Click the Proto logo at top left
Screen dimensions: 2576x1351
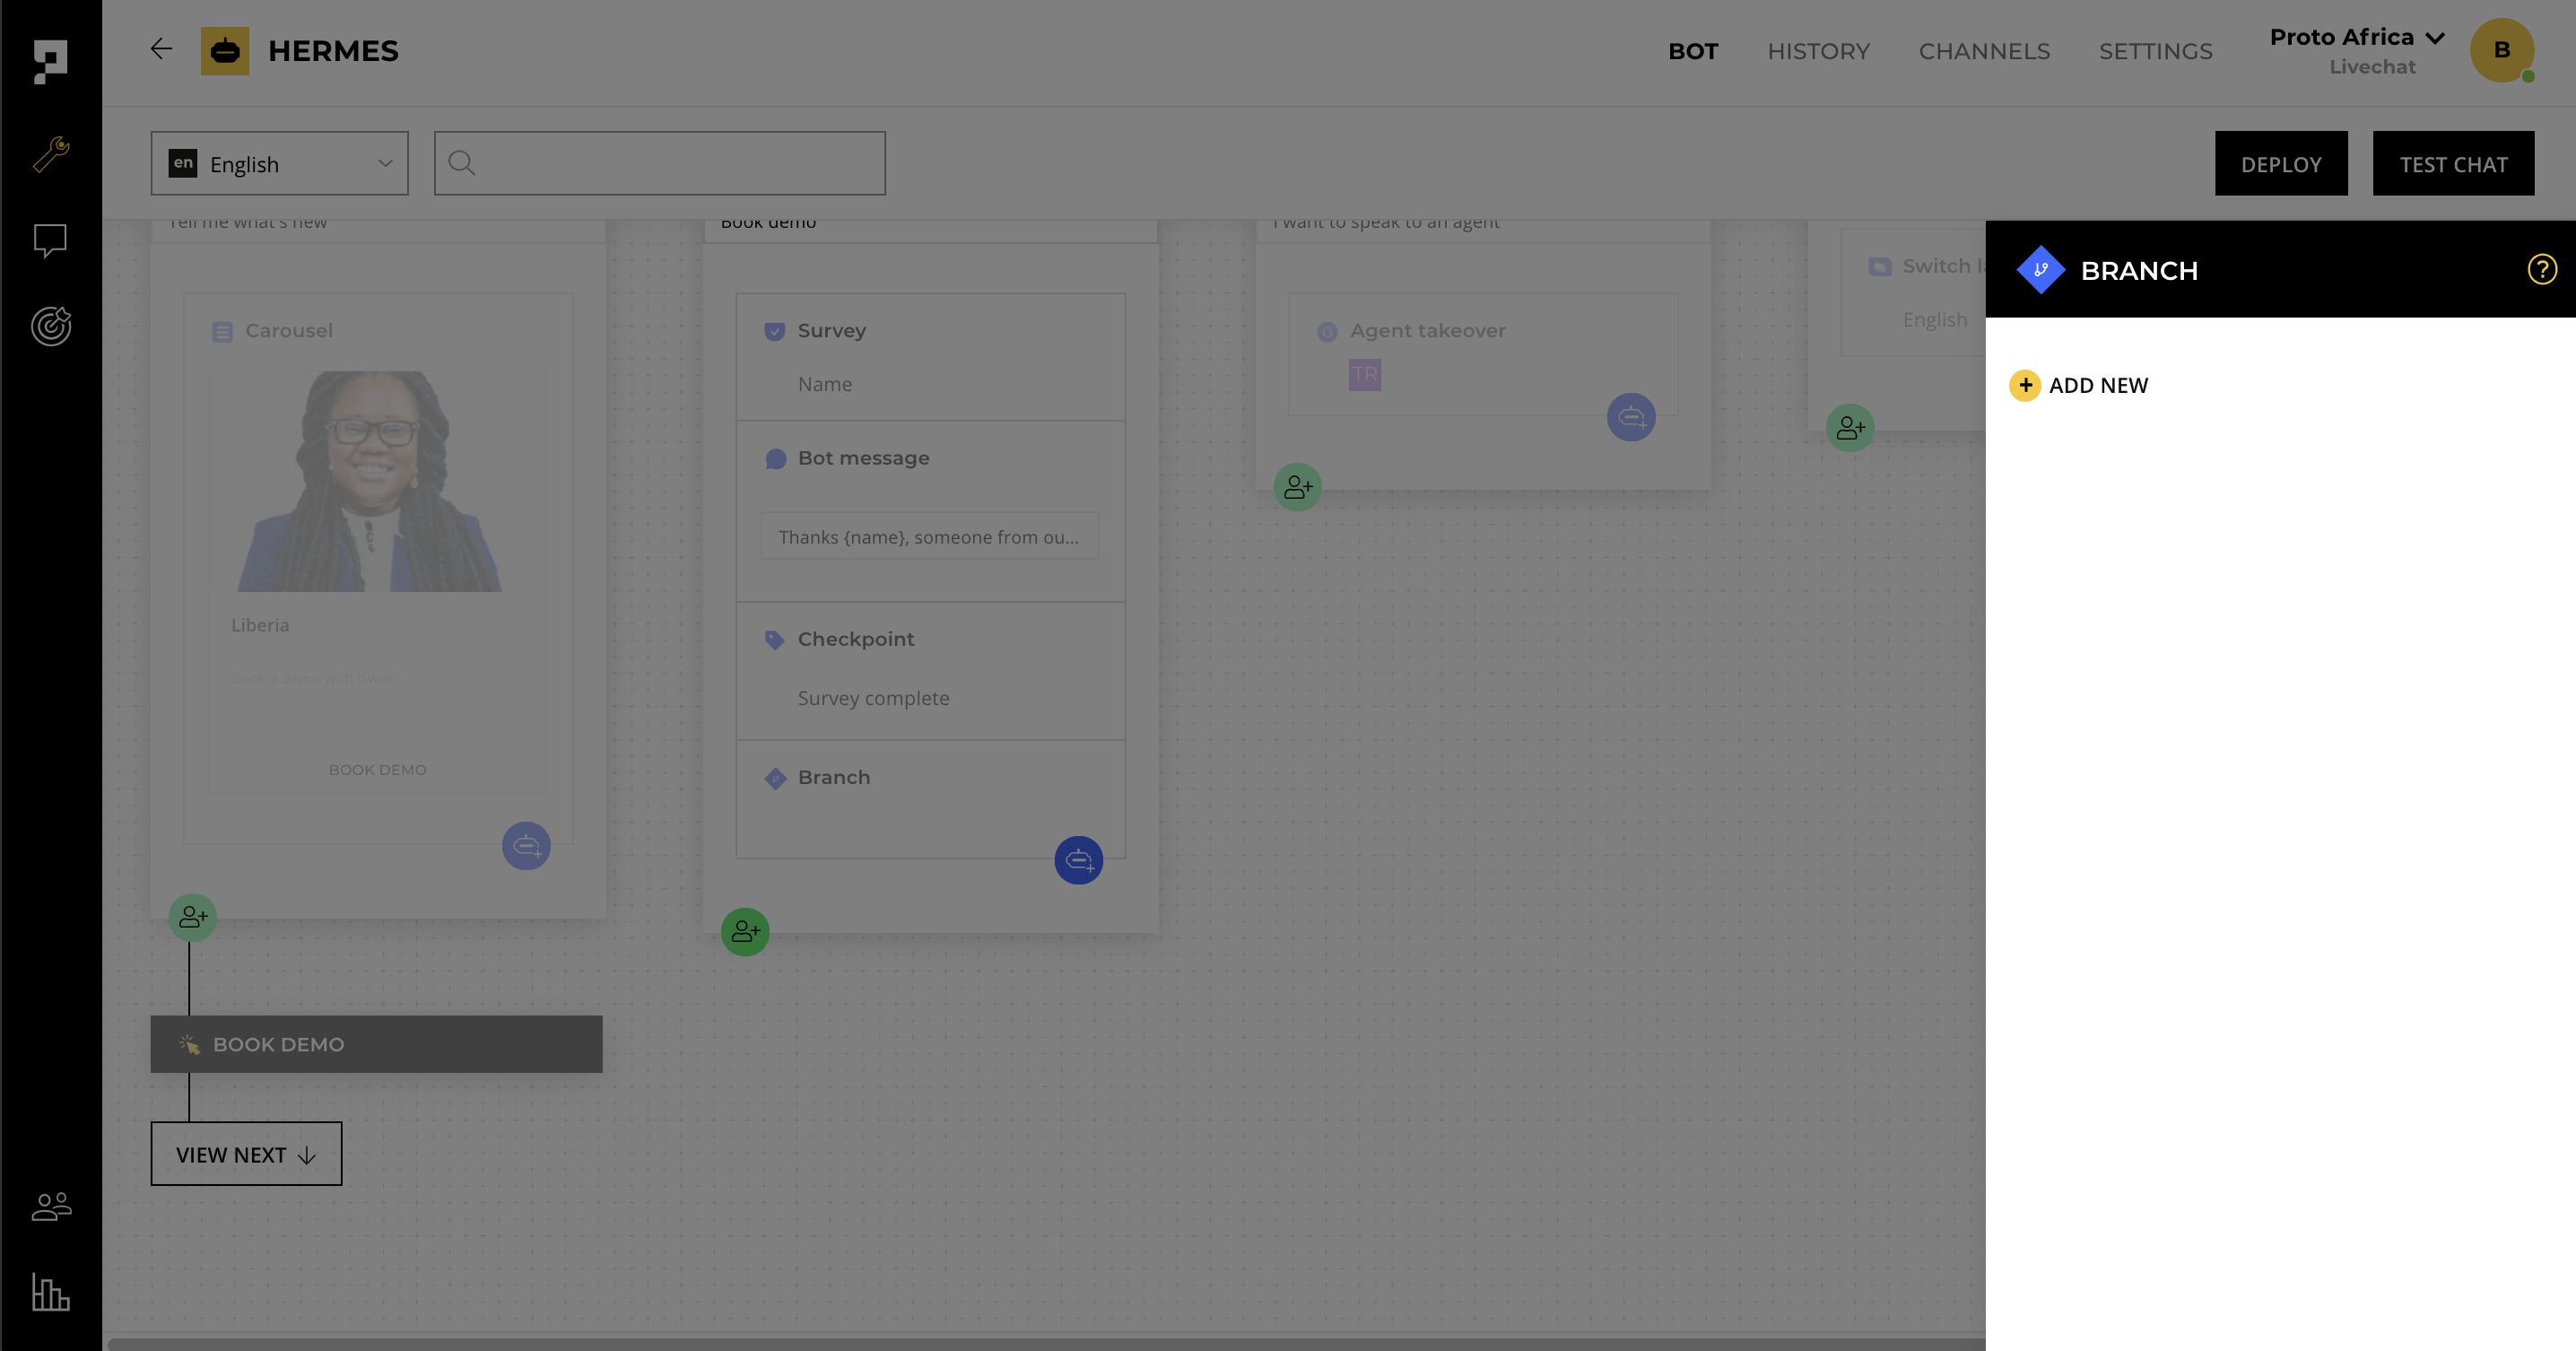point(50,60)
